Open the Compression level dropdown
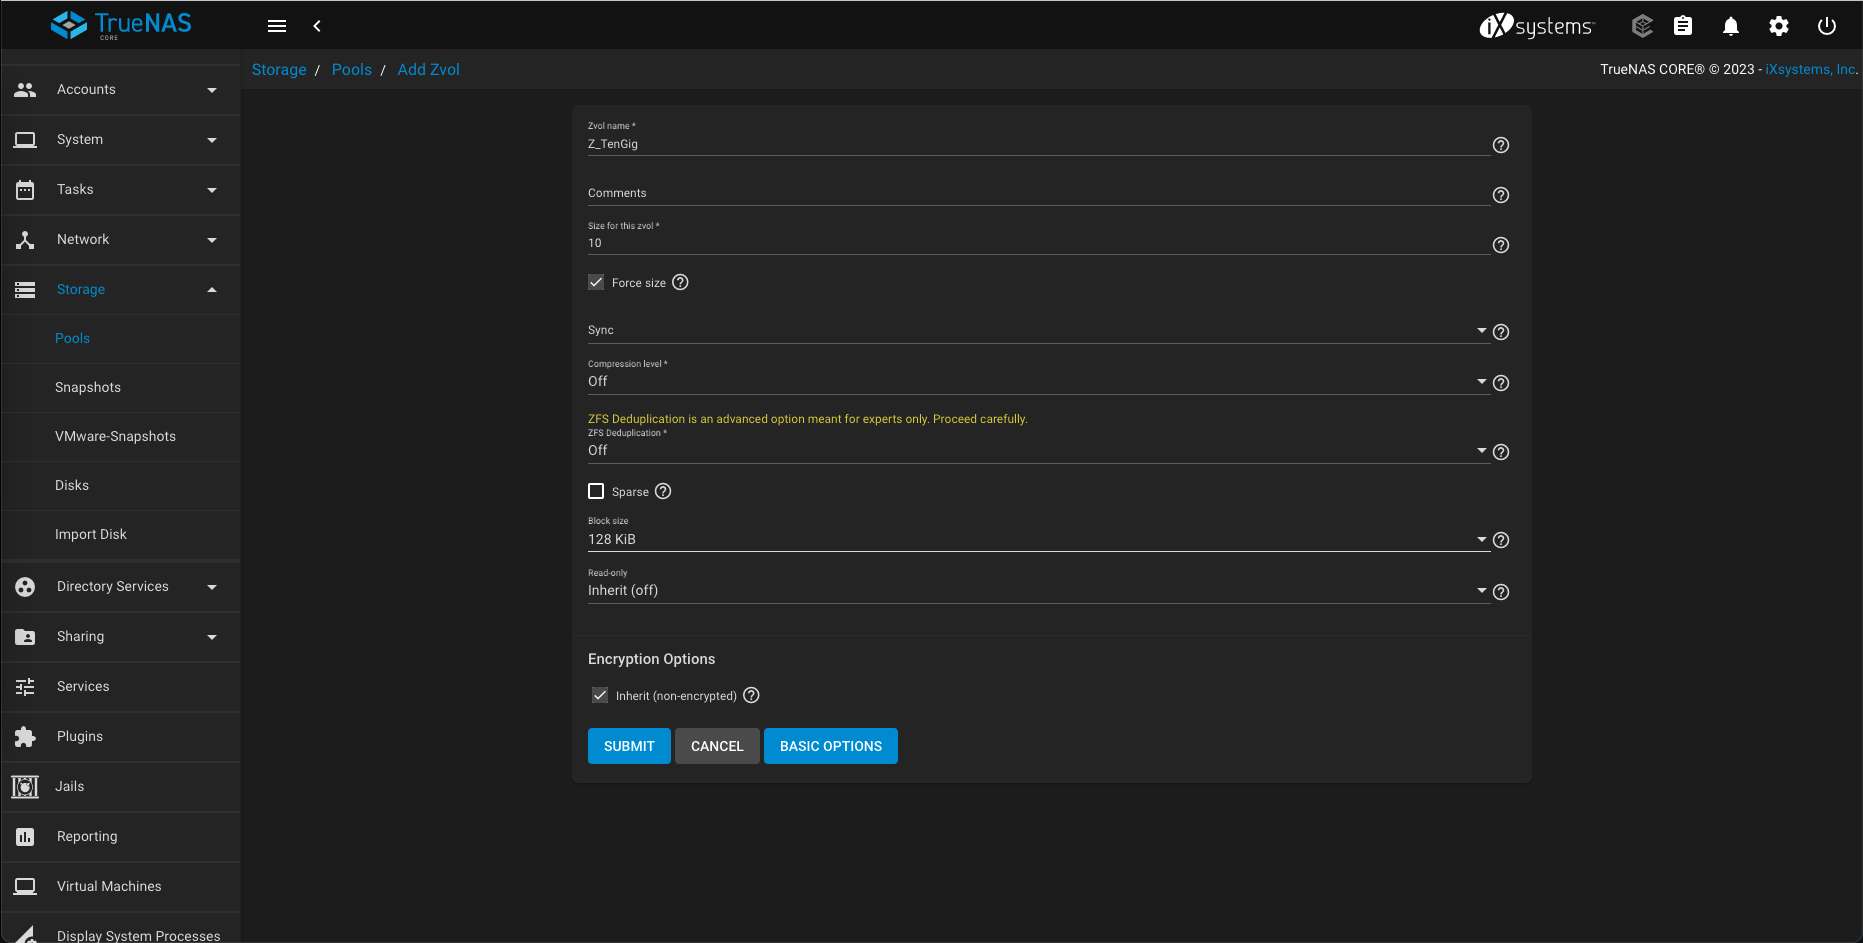Image resolution: width=1863 pixels, height=943 pixels. tap(1036, 381)
